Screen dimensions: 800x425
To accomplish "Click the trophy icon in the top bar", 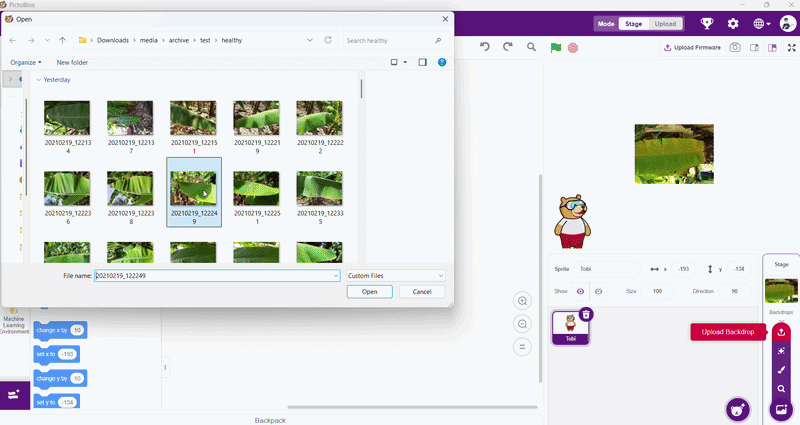I will pos(707,23).
